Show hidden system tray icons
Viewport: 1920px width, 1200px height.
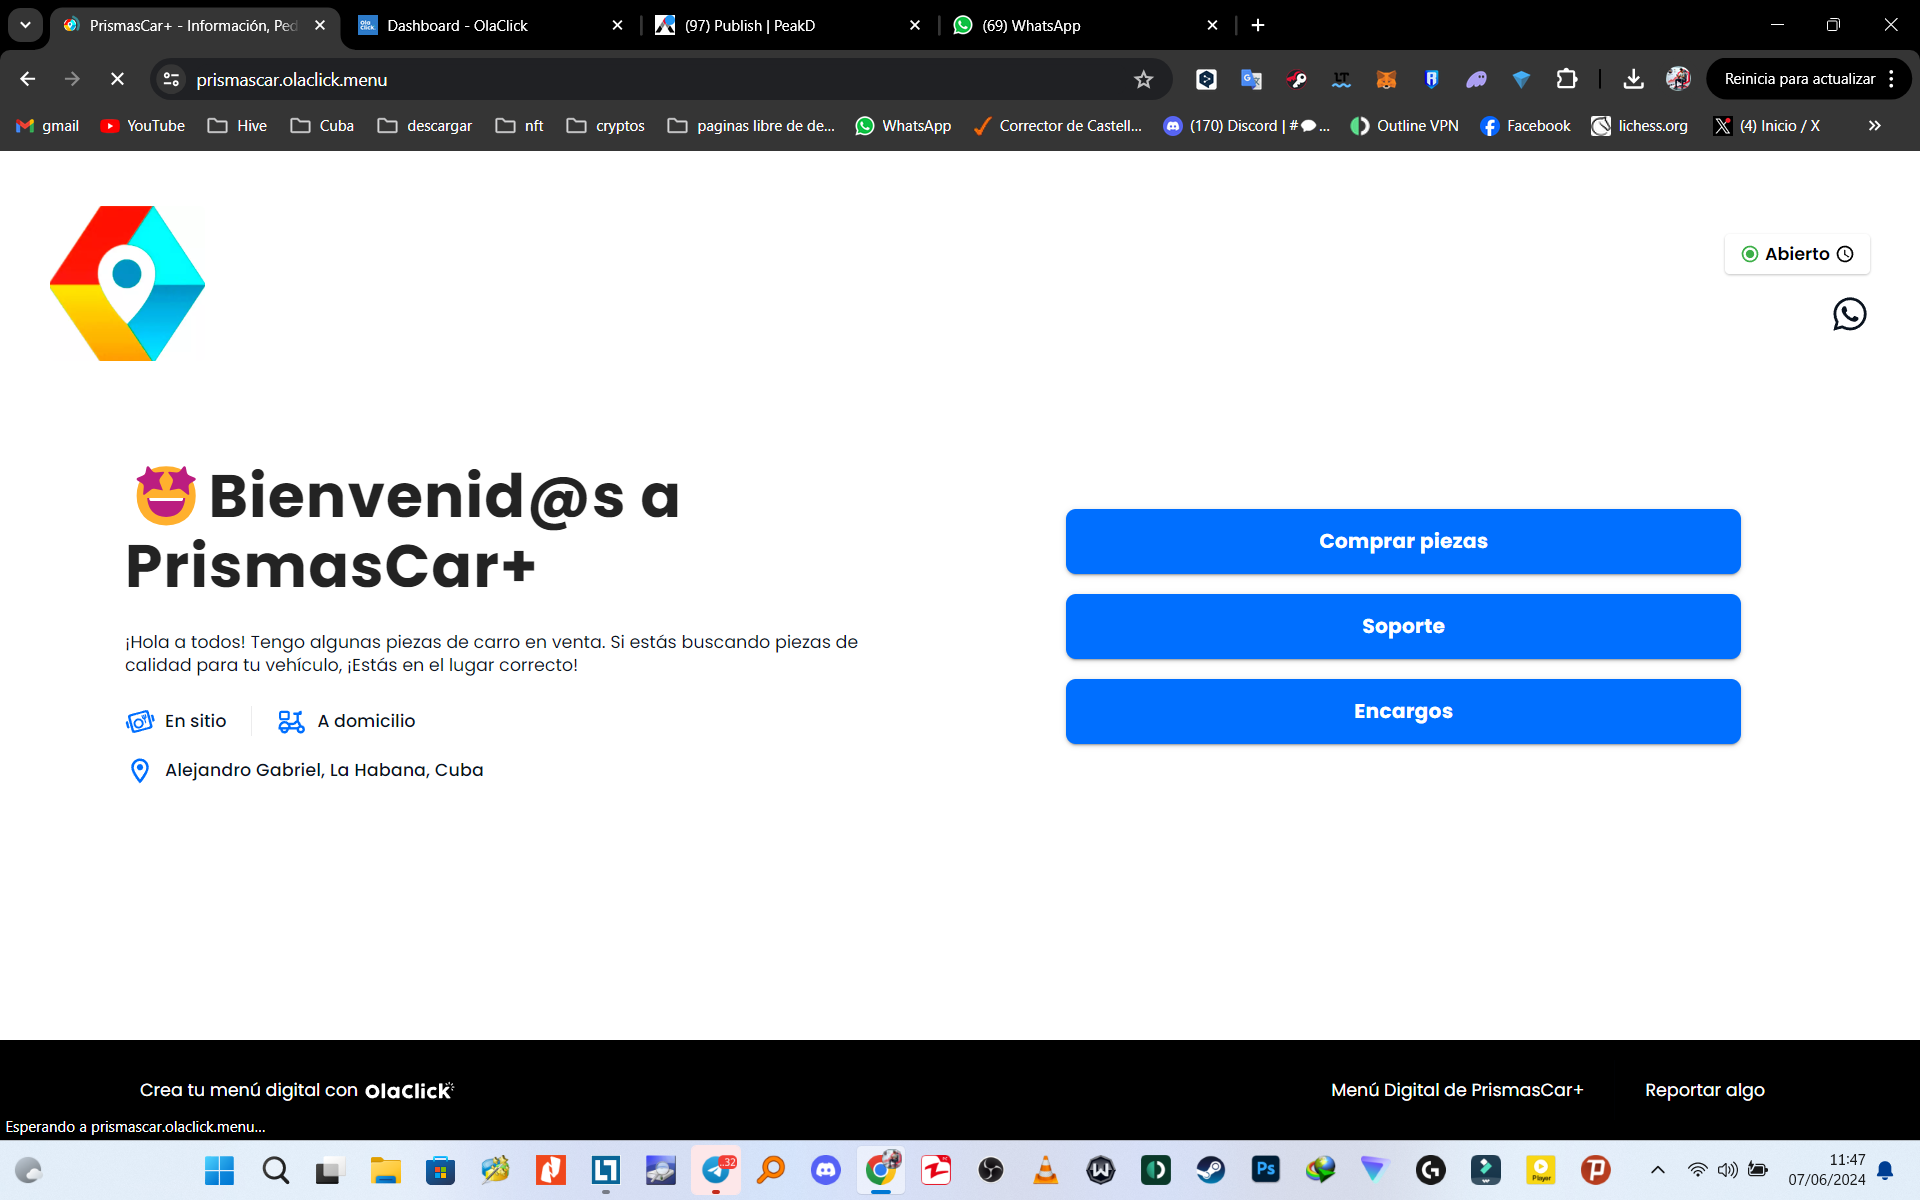click(1657, 1170)
